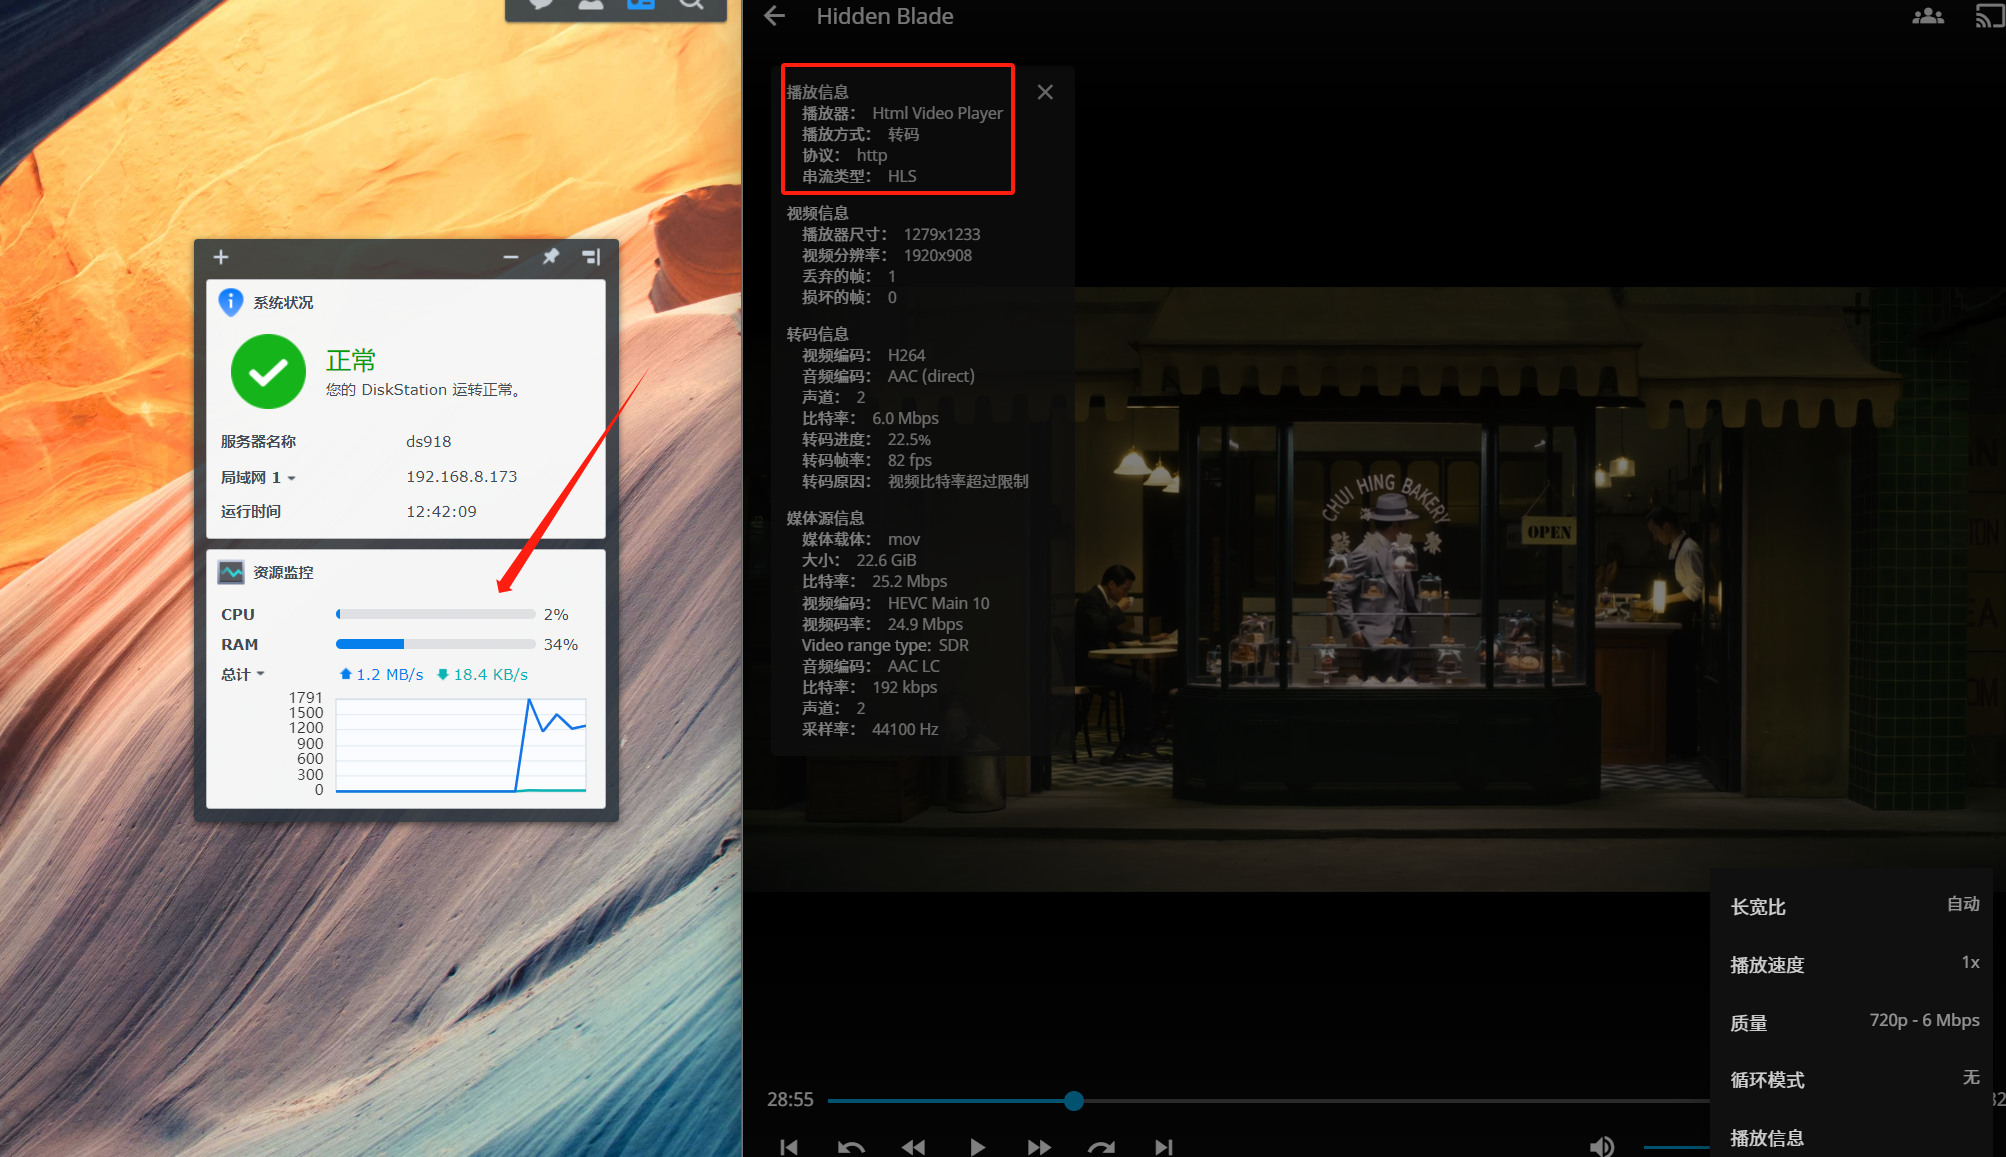Select 播放信息 in the settings menu
Image resolution: width=2006 pixels, height=1157 pixels.
[1854, 1137]
